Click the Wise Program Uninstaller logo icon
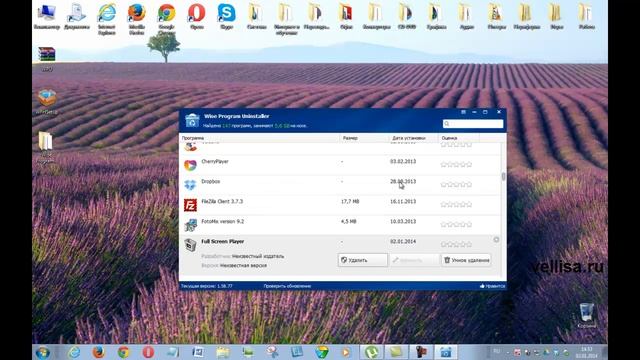This screenshot has height=360, width=640. (x=192, y=120)
